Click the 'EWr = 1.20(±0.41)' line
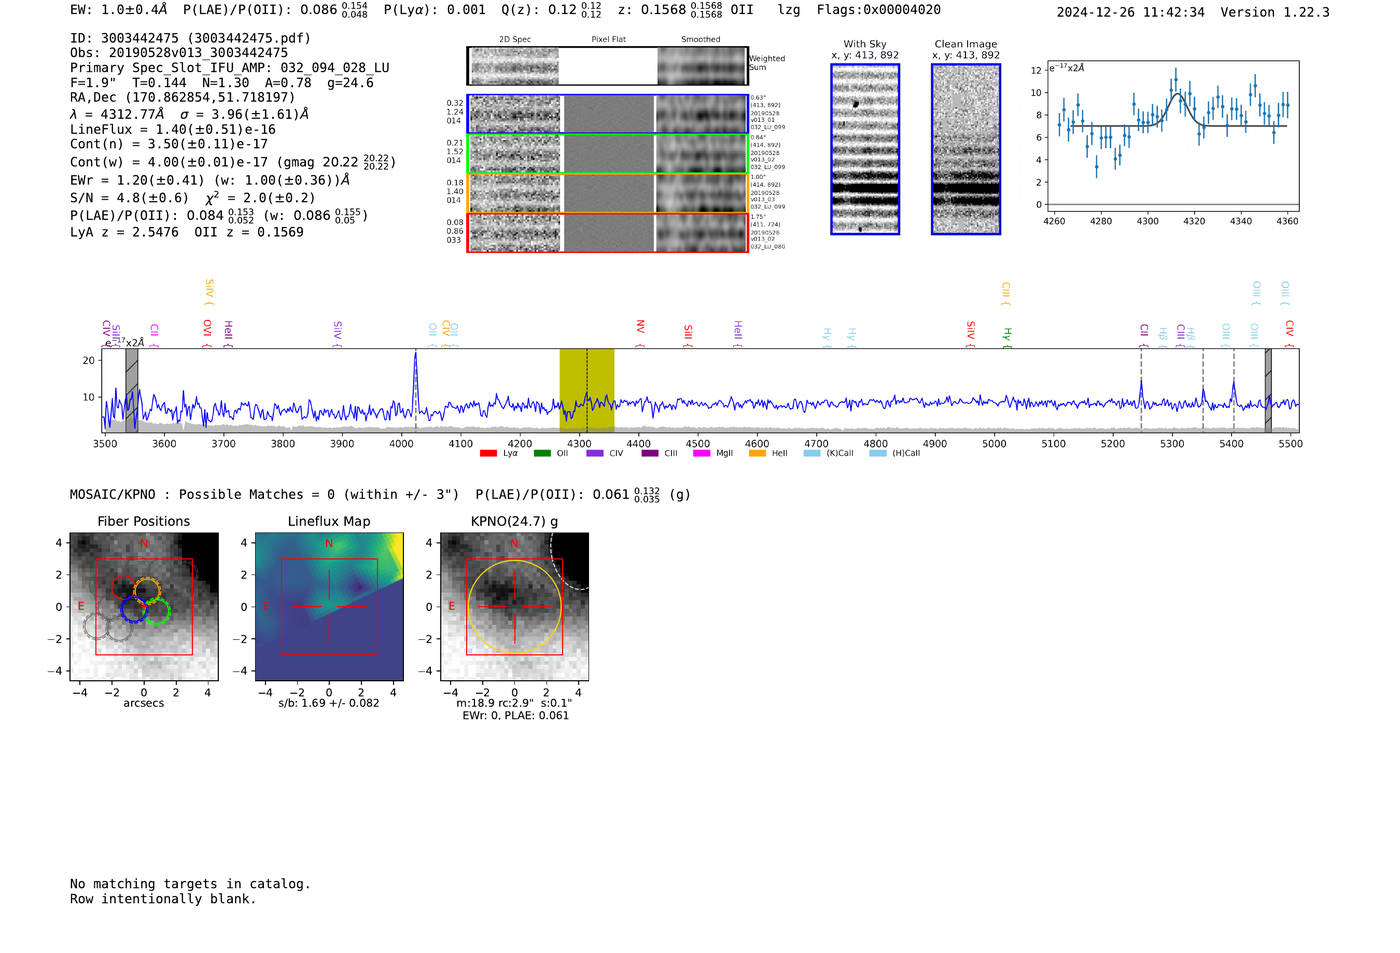 click(210, 181)
